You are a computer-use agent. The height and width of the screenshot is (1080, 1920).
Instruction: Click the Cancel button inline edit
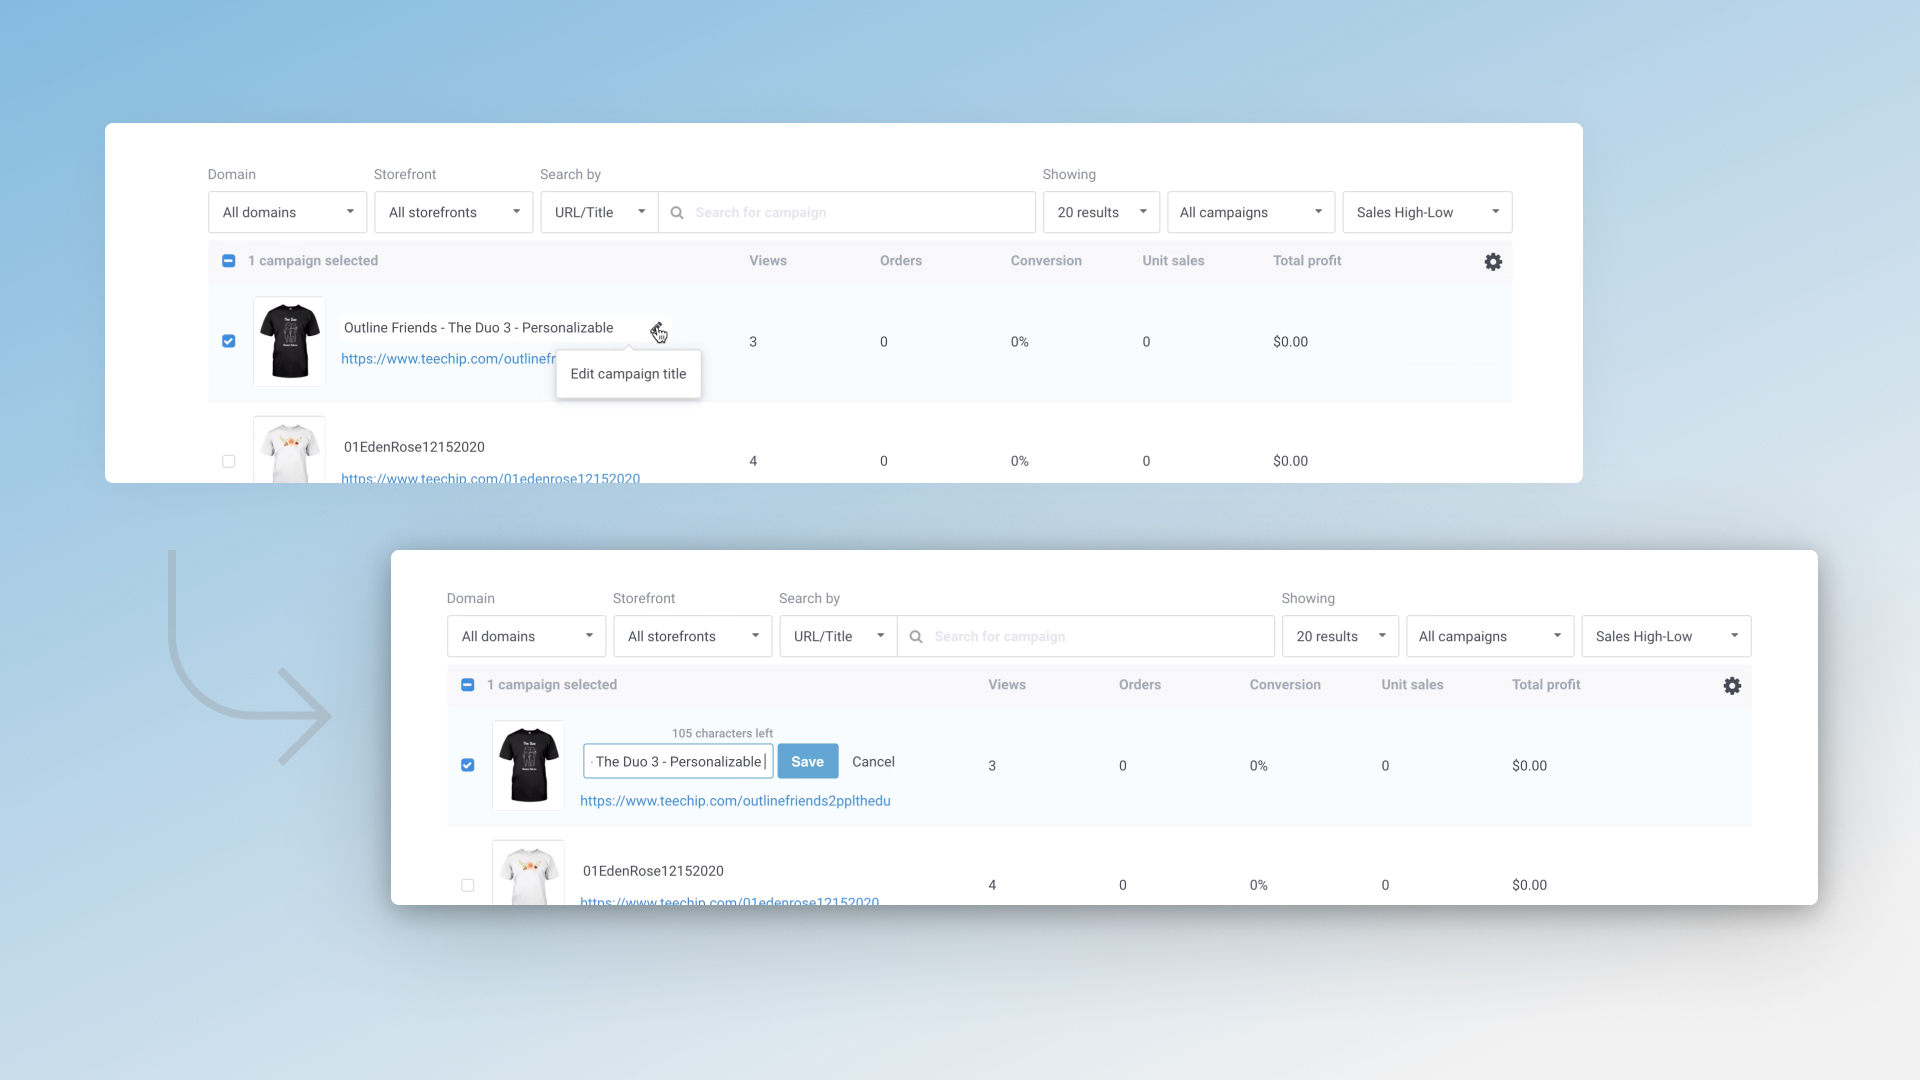(x=873, y=761)
